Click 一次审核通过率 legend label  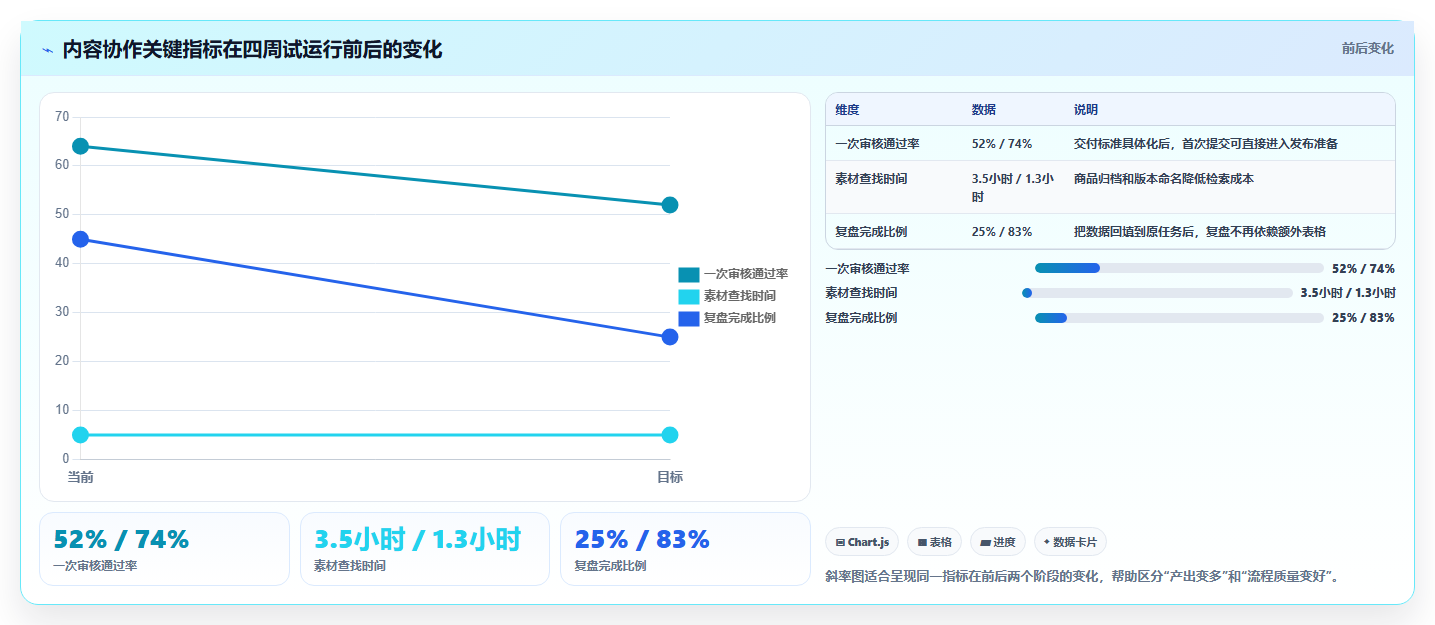click(746, 274)
